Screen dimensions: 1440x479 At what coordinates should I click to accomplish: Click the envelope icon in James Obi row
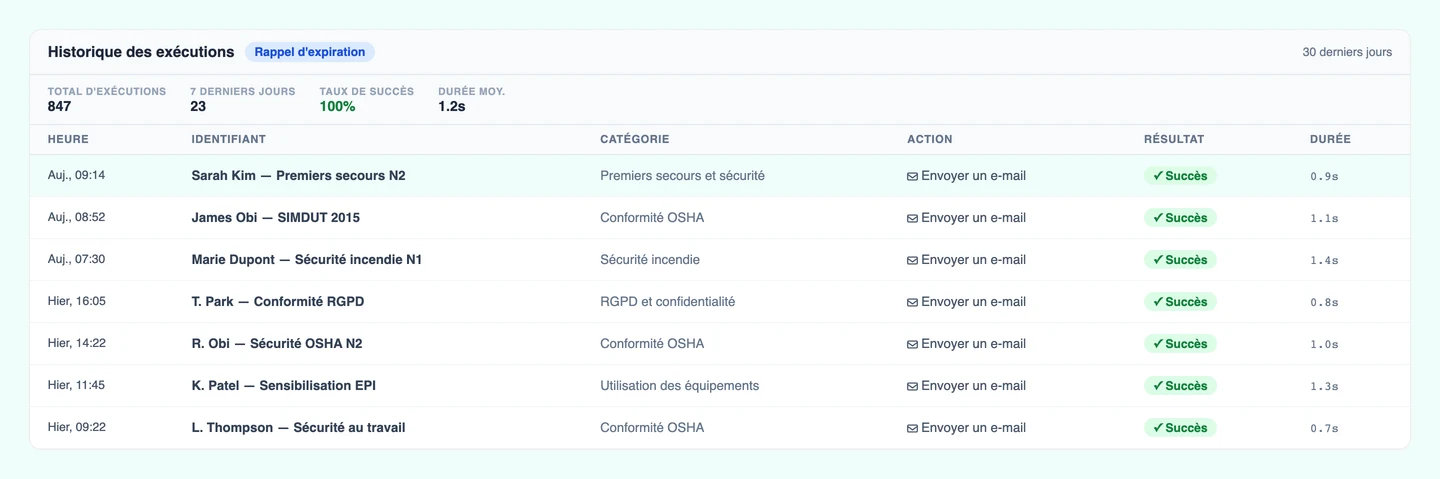click(x=912, y=218)
